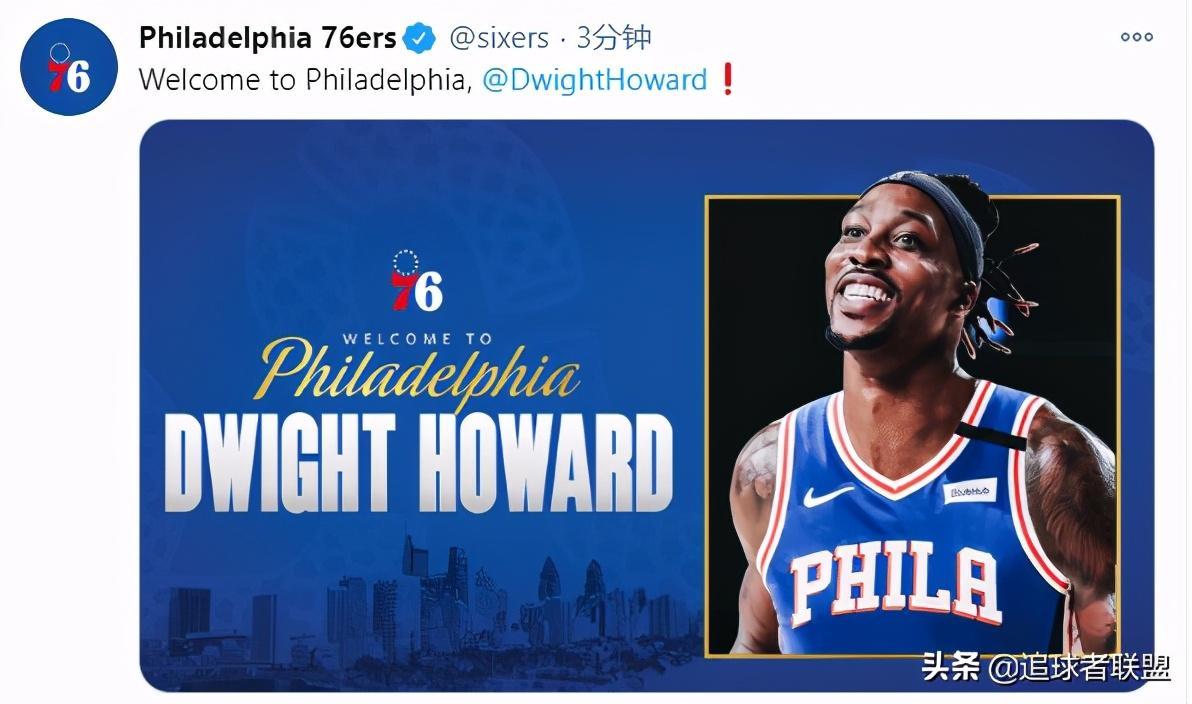Click the gold Philadelphia script text
1192x704 pixels.
(417, 373)
